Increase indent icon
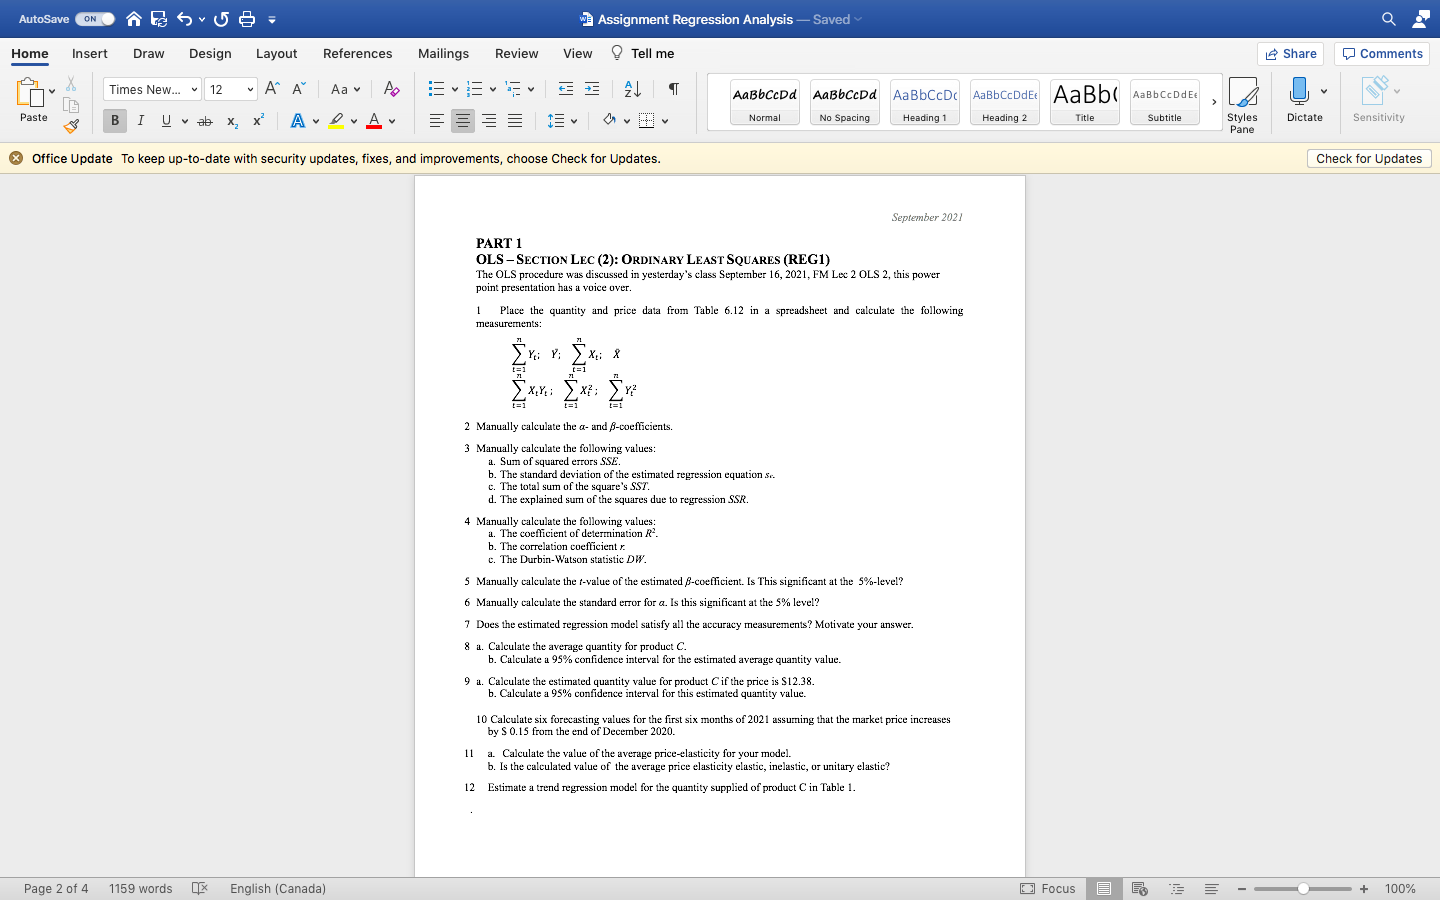Screen dimensions: 1440x900 [x=592, y=89]
